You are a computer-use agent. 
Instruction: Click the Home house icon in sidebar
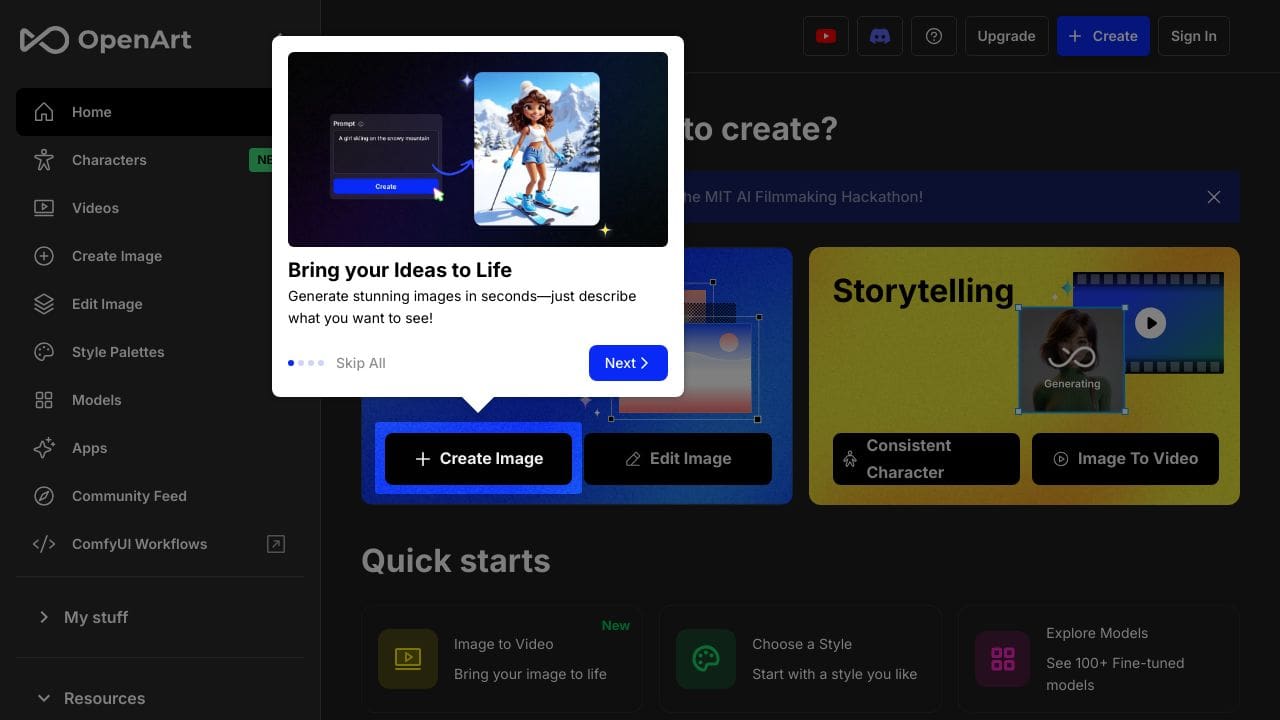point(44,112)
